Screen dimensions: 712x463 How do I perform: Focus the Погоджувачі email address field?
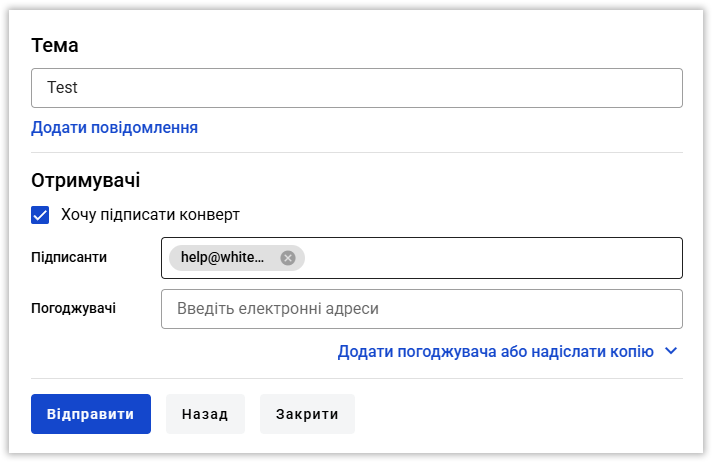pyautogui.click(x=422, y=309)
